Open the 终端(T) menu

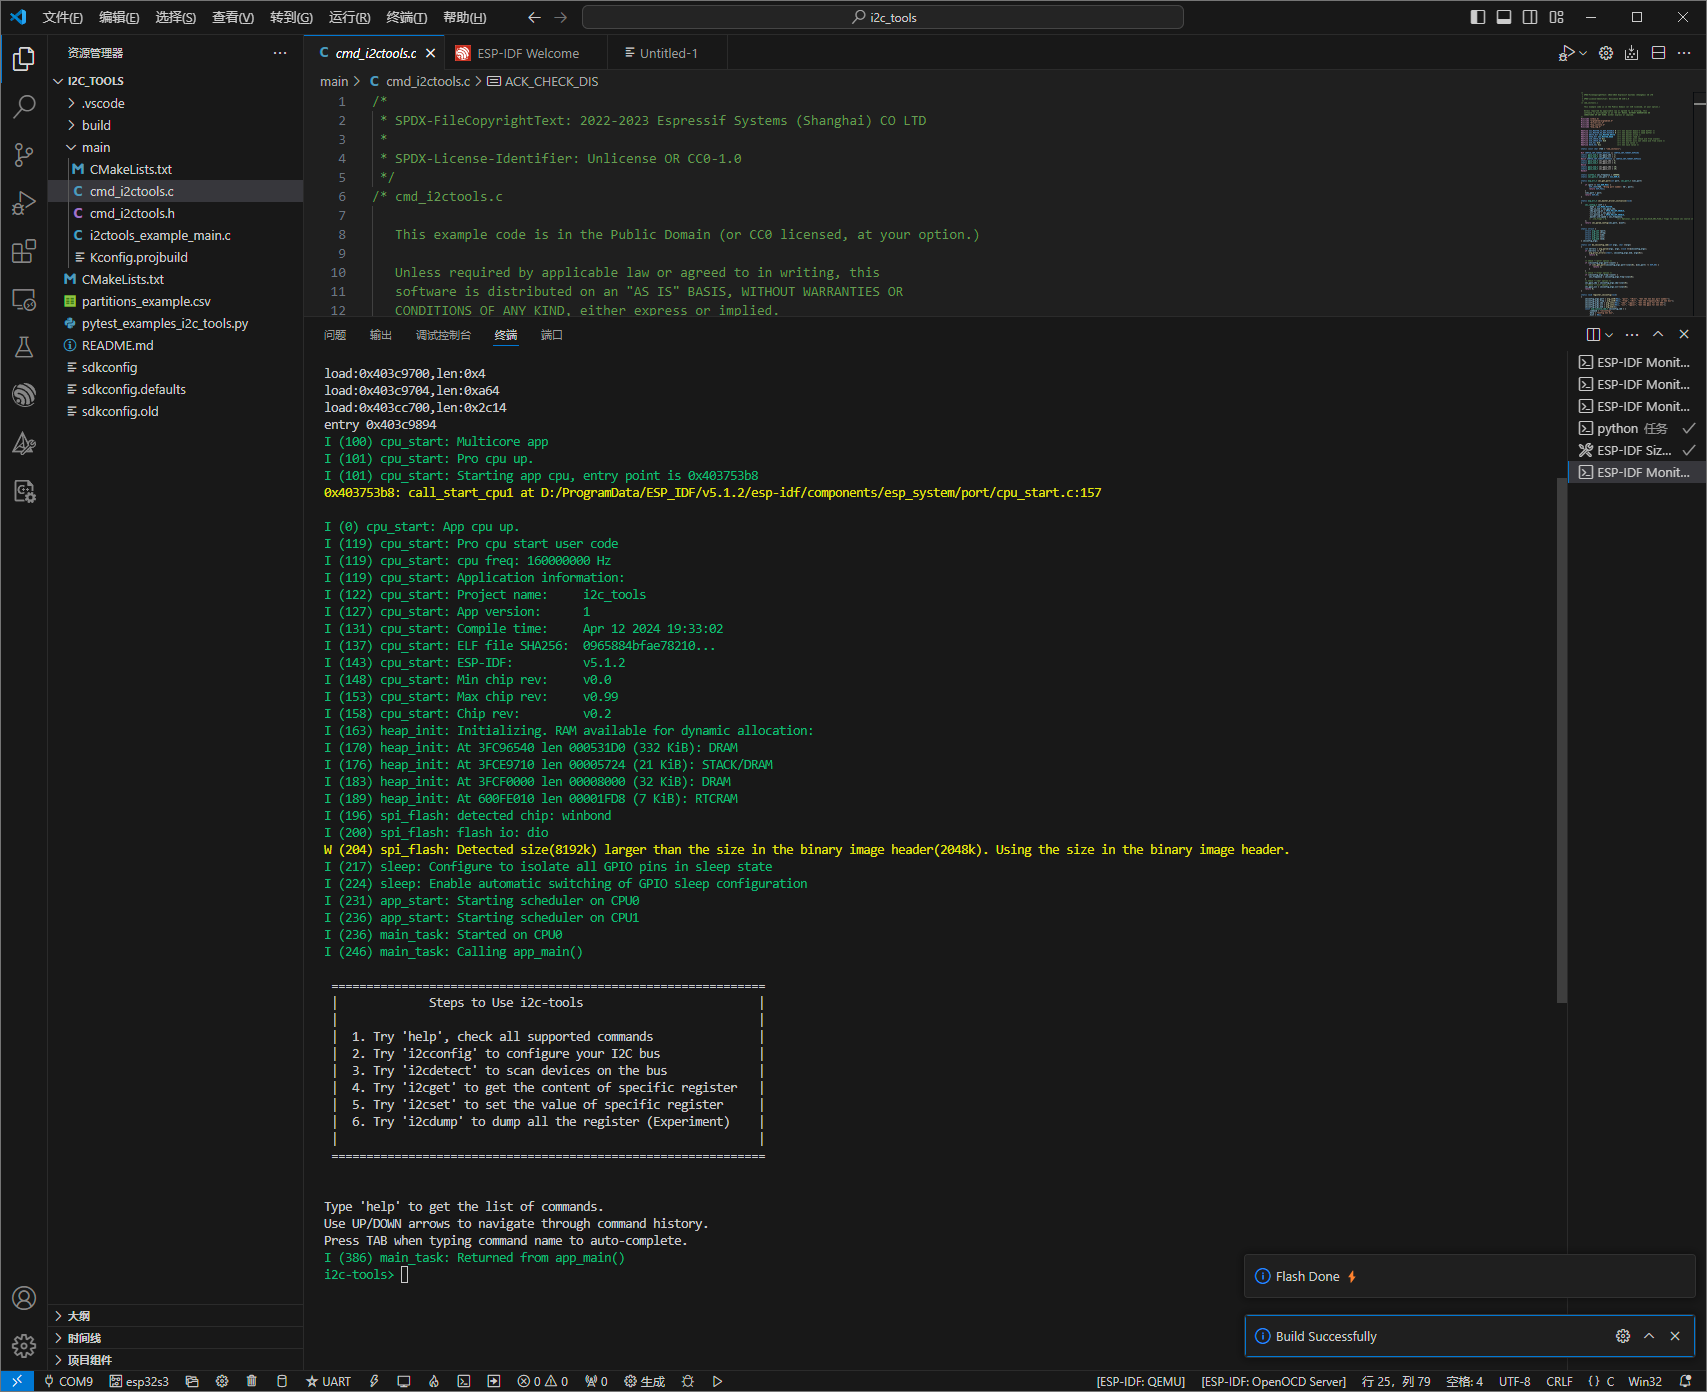(x=406, y=17)
